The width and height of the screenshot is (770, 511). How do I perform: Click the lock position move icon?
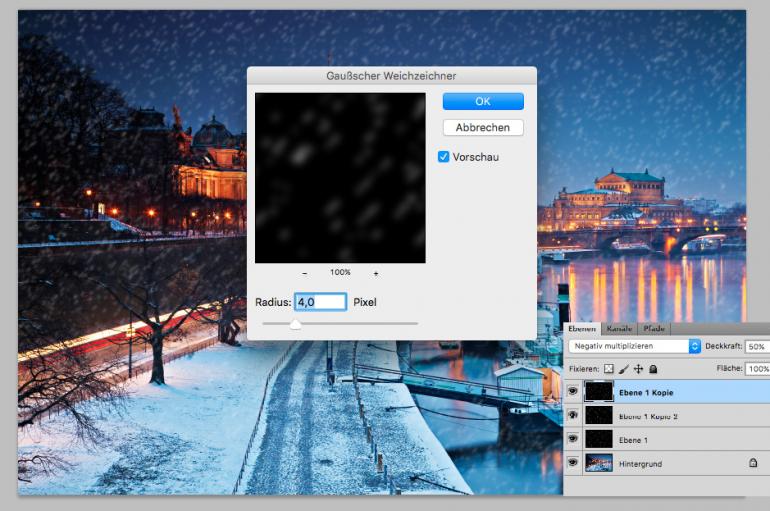(639, 369)
